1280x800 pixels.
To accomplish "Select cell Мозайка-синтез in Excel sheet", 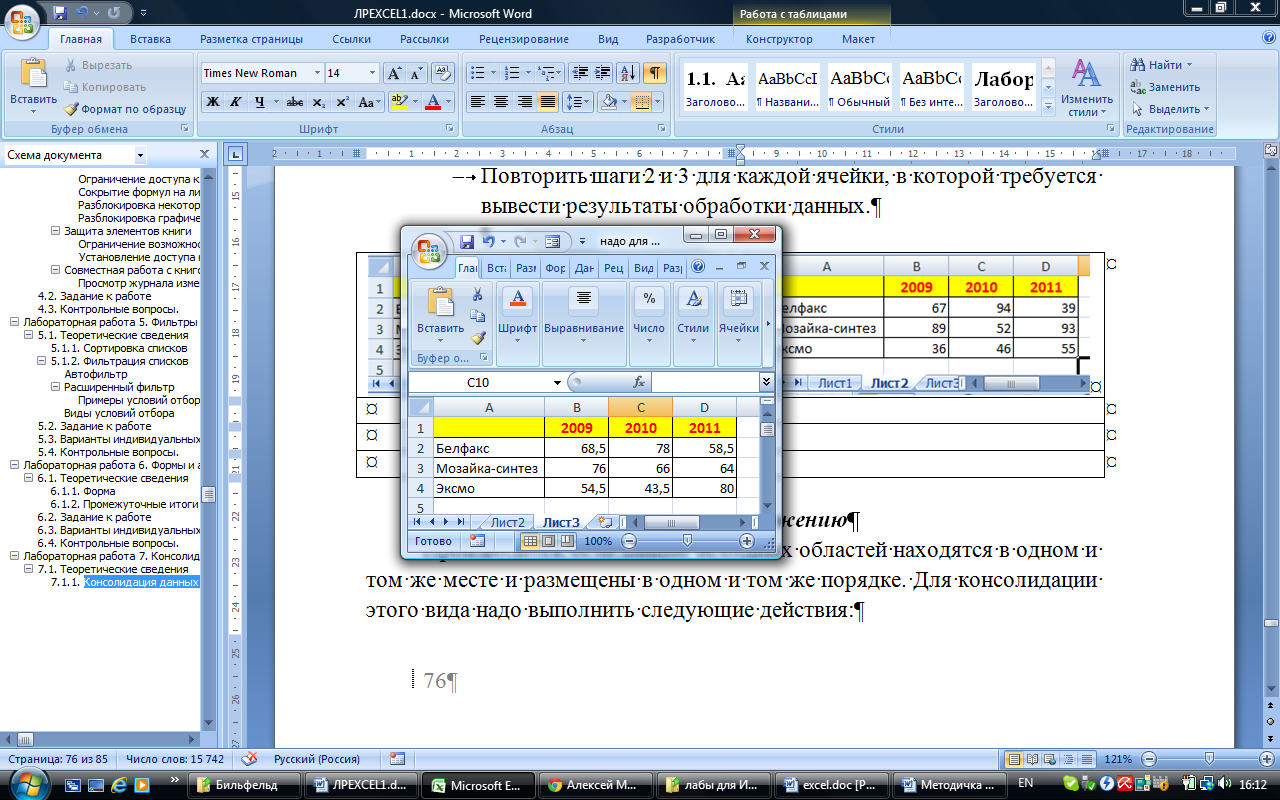I will (x=488, y=468).
